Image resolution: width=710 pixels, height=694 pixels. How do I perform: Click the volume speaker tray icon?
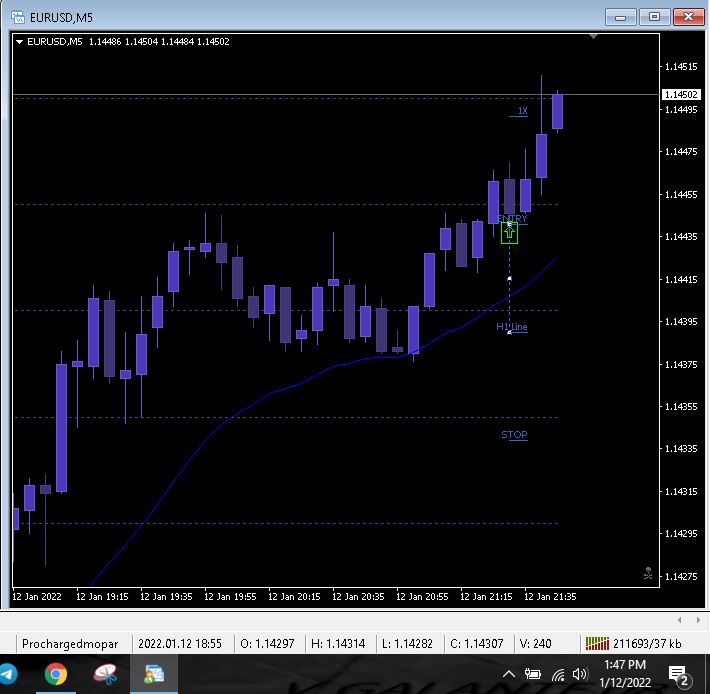pos(579,675)
